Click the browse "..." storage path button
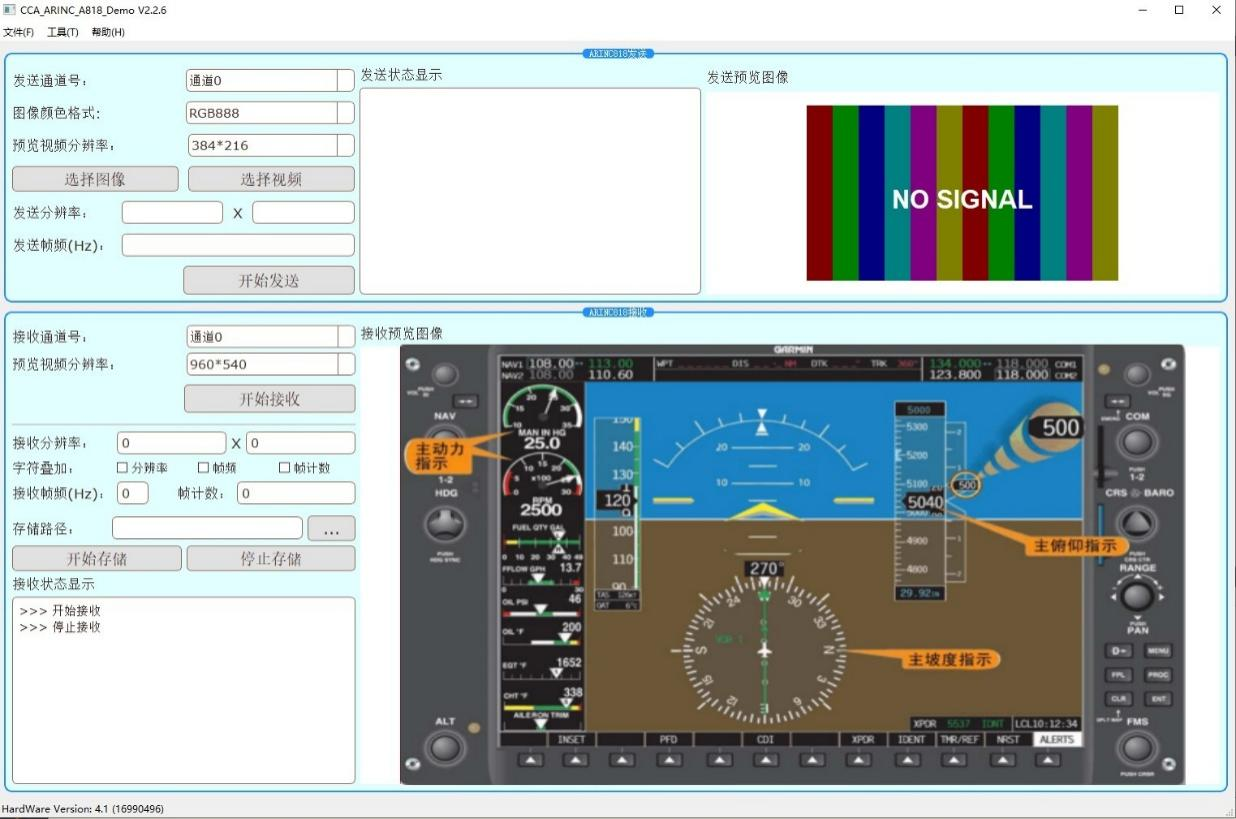Image resolution: width=1236 pixels, height=819 pixels. click(331, 528)
